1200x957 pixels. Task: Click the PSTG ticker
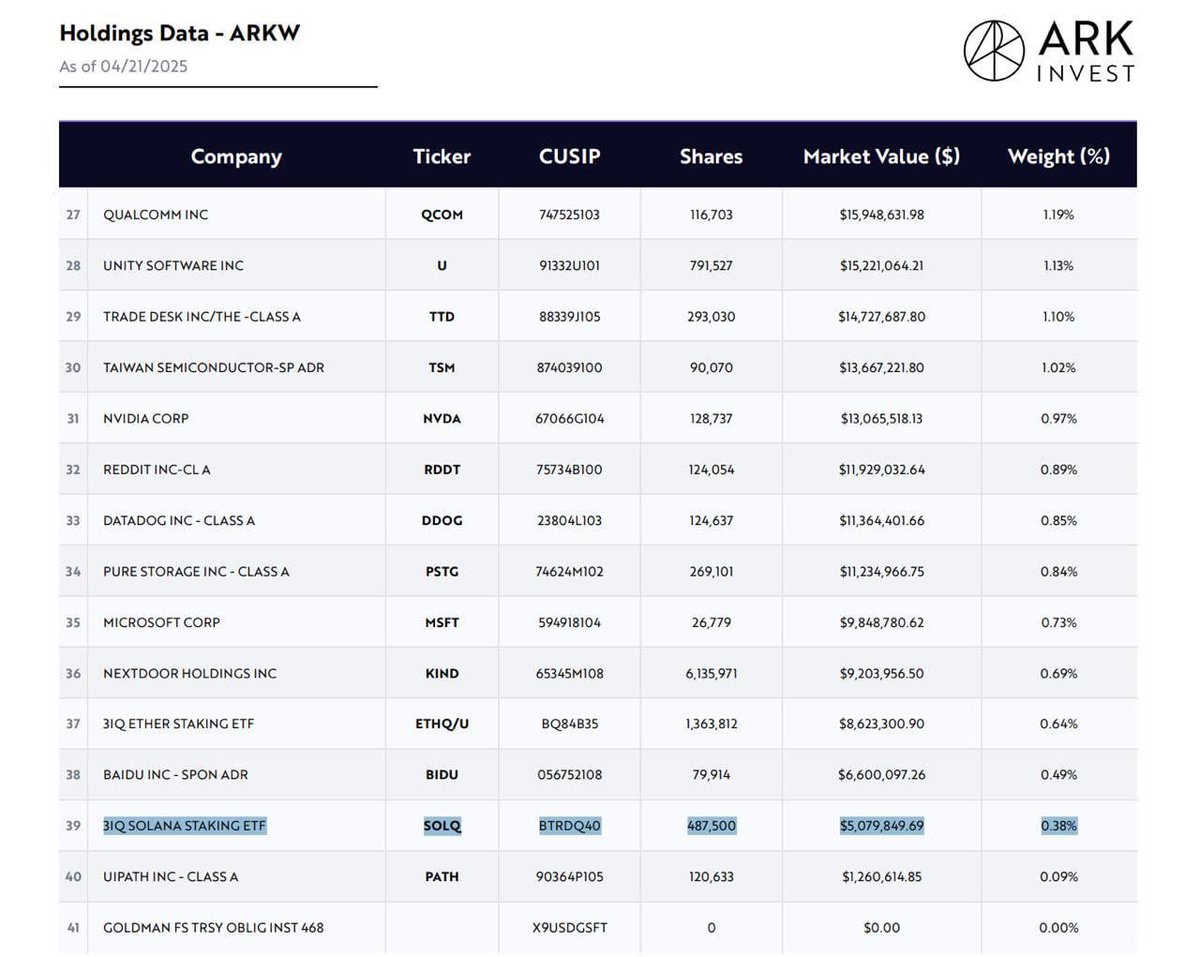point(442,572)
